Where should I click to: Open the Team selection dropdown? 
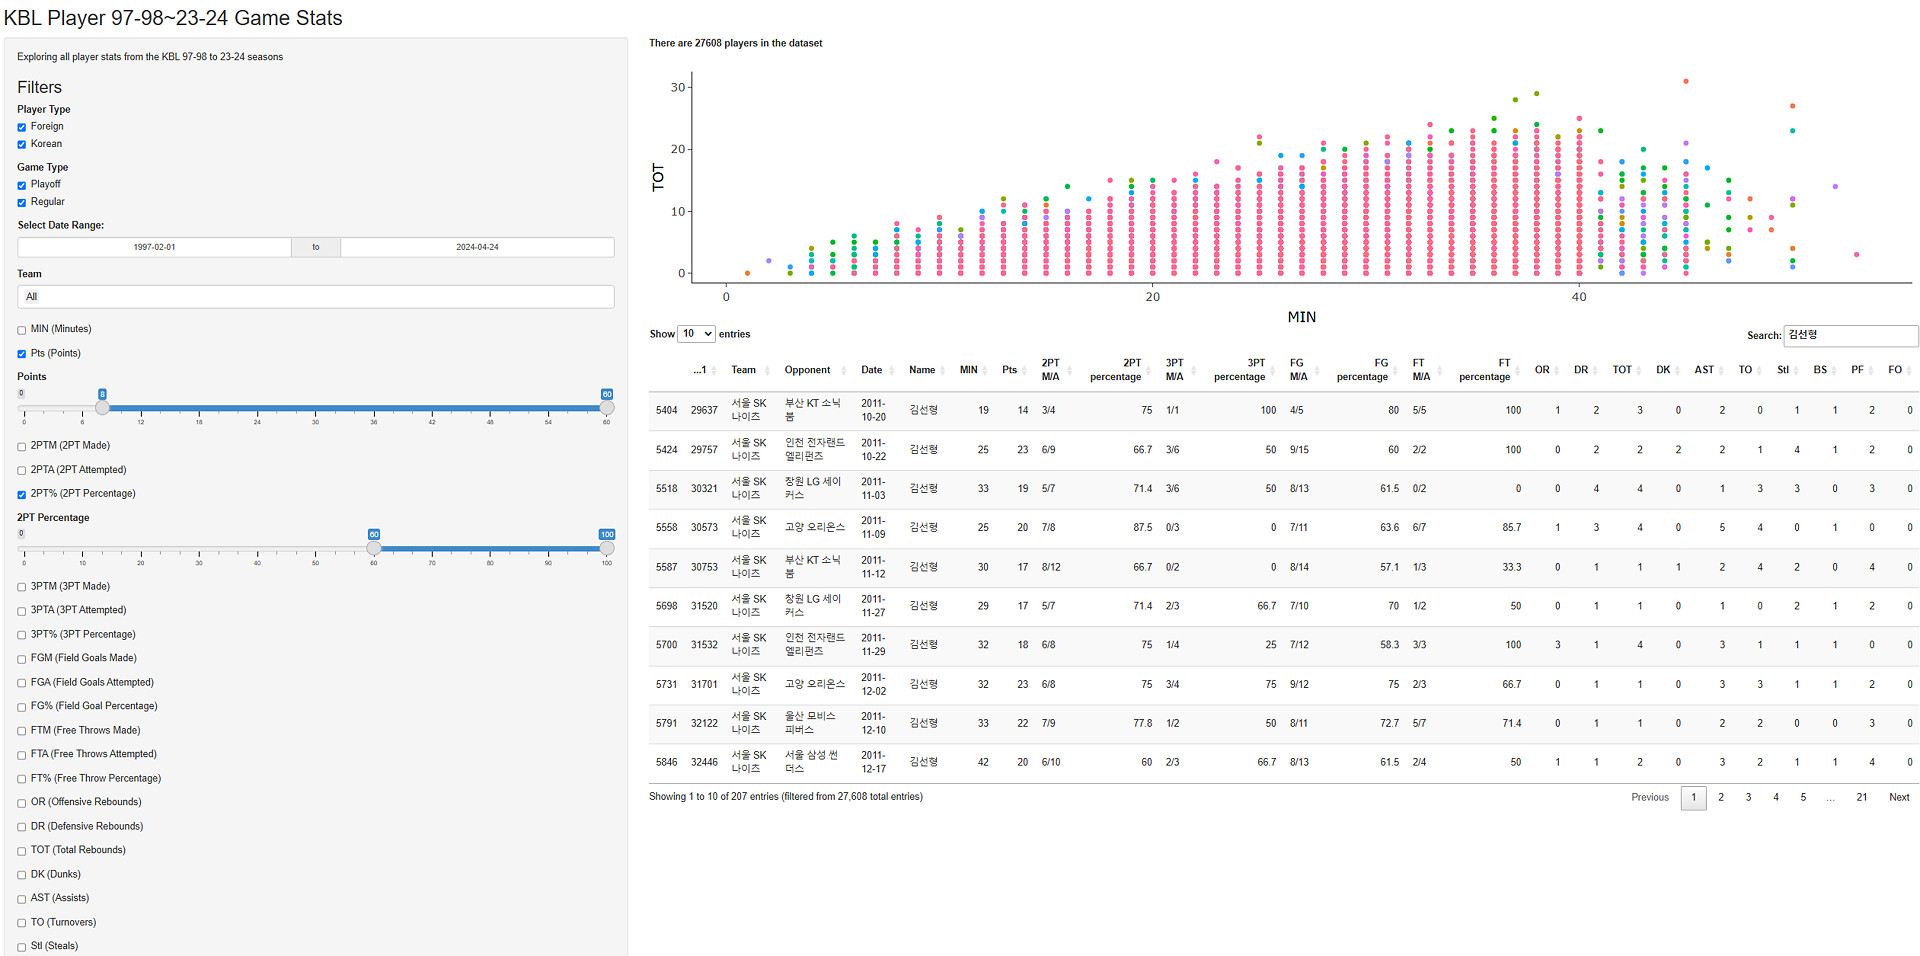pyautogui.click(x=315, y=297)
